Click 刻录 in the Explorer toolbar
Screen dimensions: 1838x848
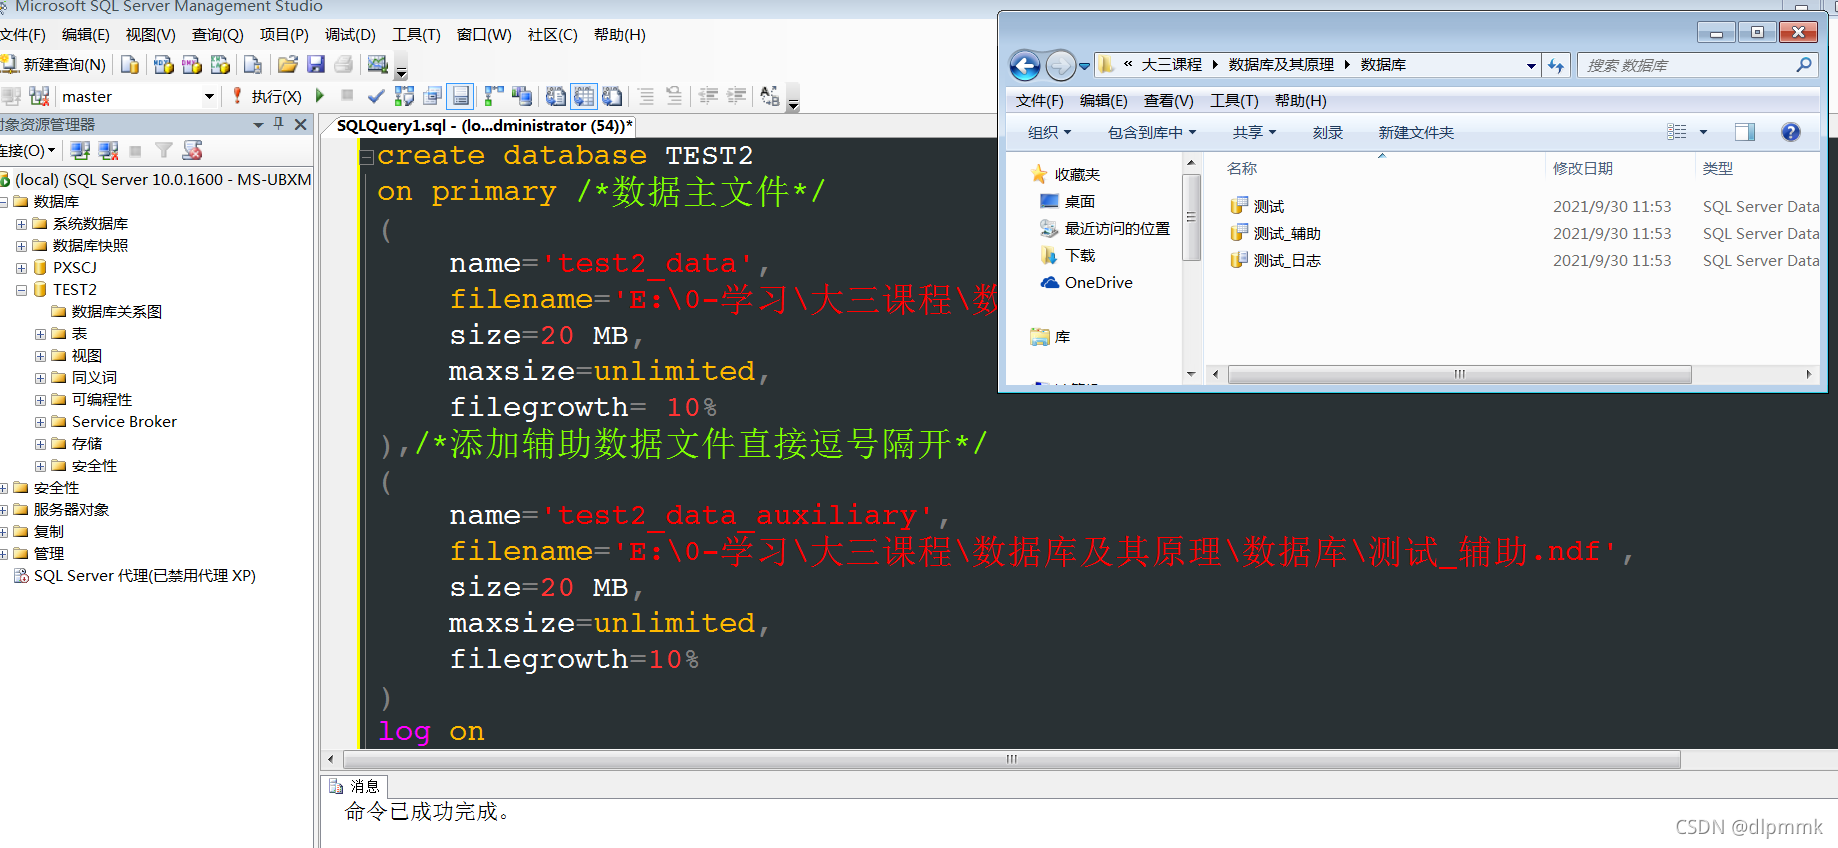1328,133
